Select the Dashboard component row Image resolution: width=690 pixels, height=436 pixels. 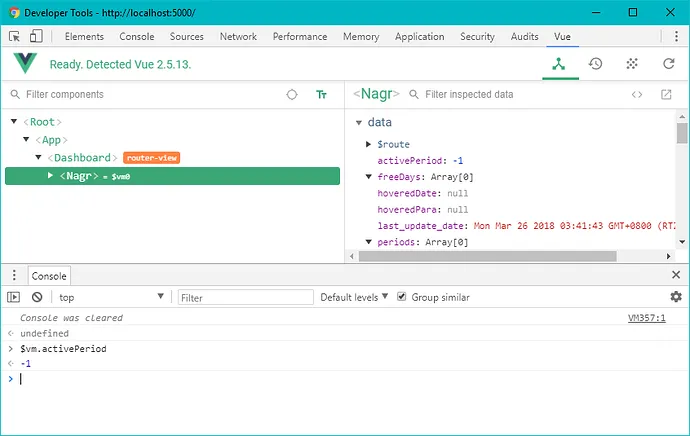tap(172, 158)
